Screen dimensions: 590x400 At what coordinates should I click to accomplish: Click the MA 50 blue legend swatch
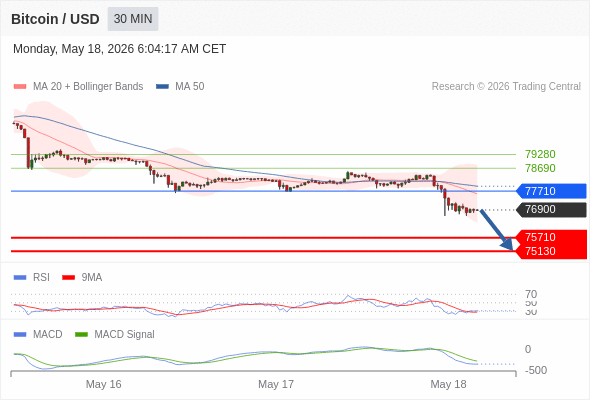coord(162,87)
